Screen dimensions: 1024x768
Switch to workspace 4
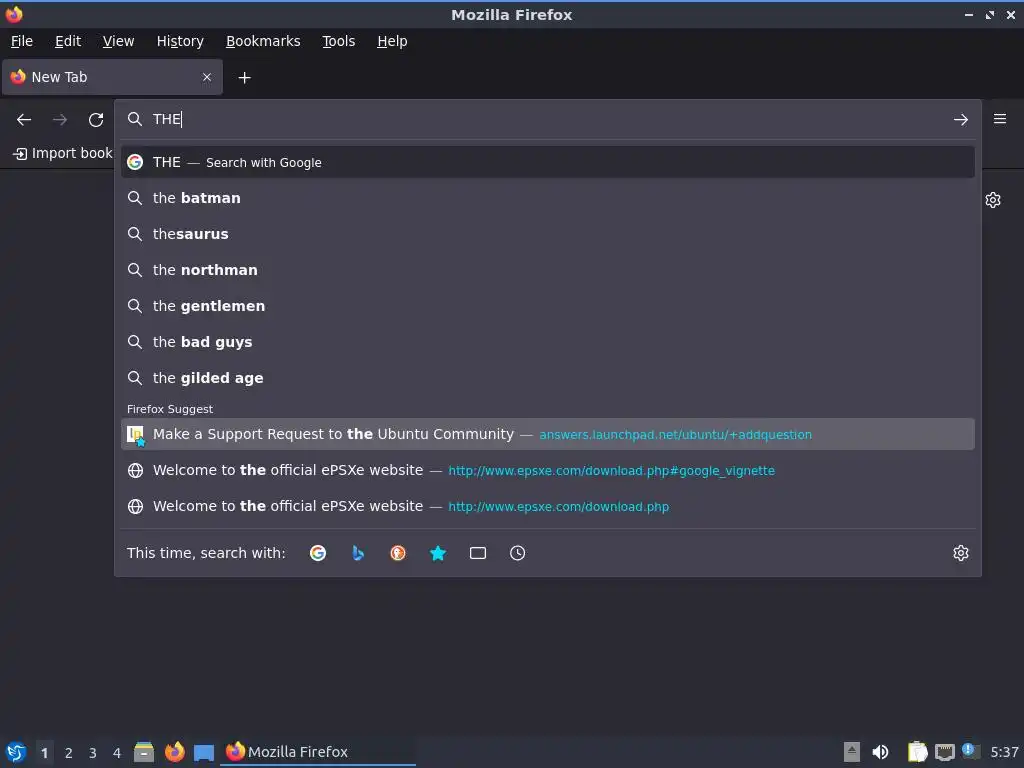point(117,753)
